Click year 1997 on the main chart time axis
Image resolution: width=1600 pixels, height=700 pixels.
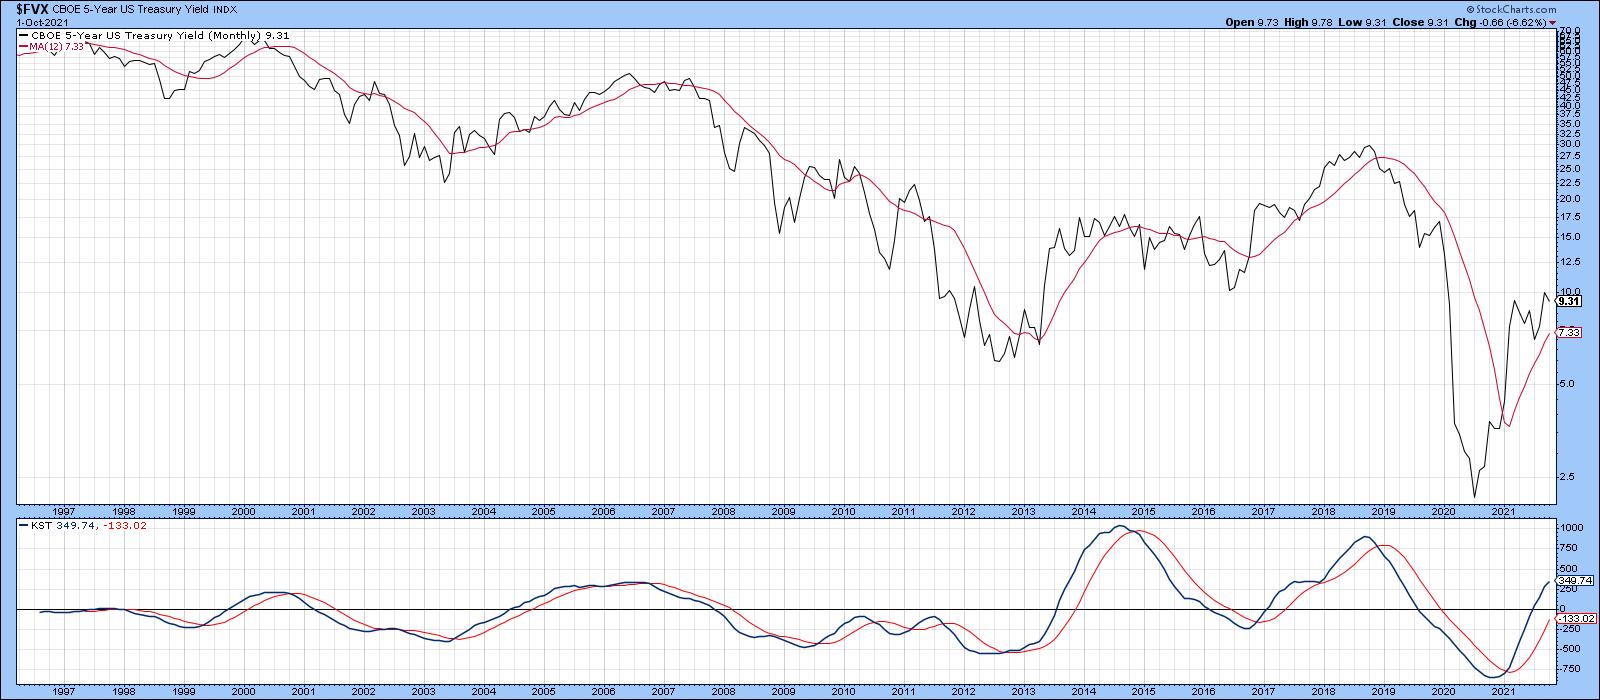[63, 510]
